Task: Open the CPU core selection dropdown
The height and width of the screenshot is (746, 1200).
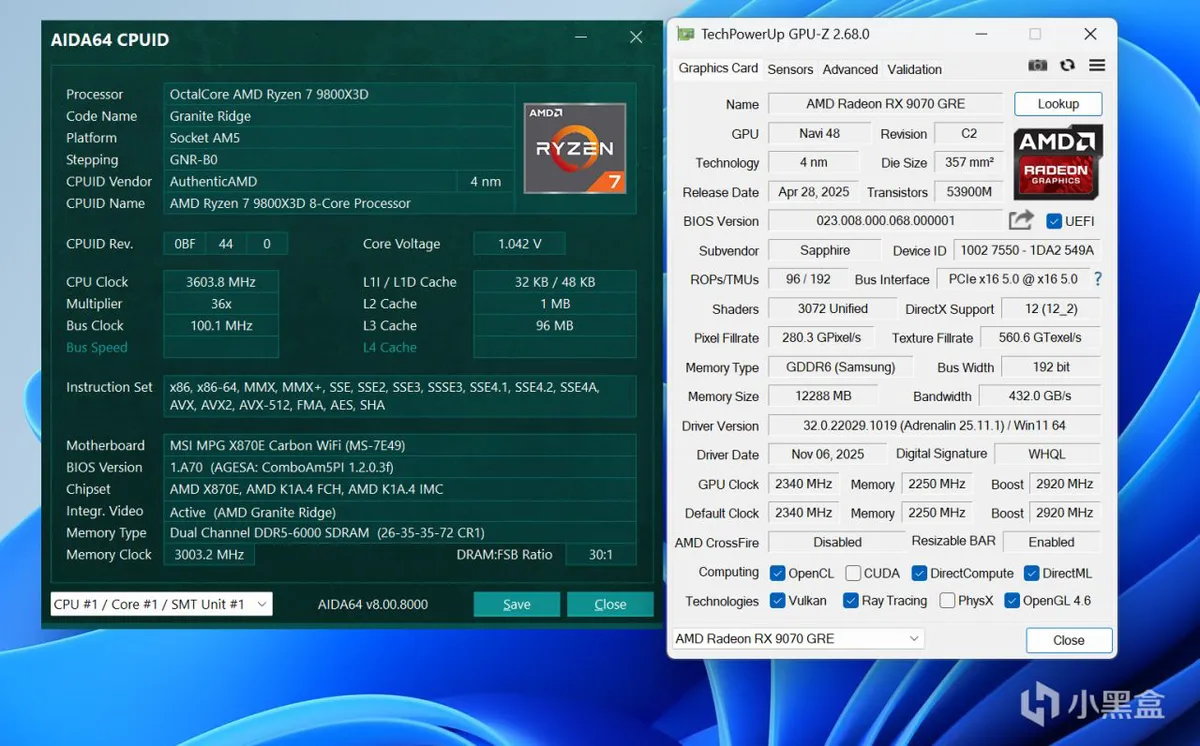Action: (161, 604)
